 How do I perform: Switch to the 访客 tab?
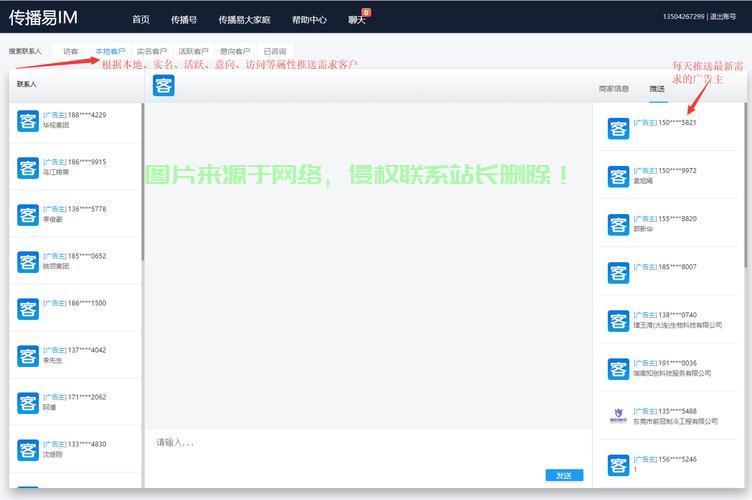[x=70, y=51]
